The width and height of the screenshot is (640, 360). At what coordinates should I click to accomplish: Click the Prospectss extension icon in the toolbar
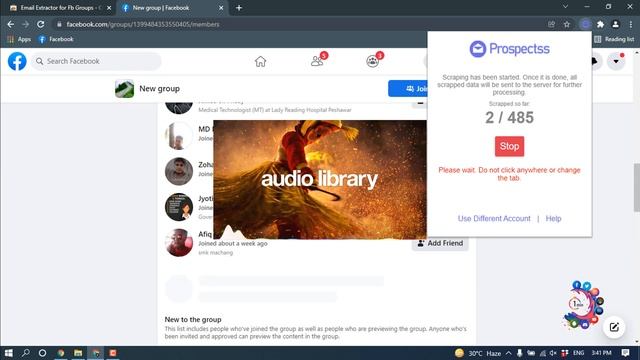point(585,24)
